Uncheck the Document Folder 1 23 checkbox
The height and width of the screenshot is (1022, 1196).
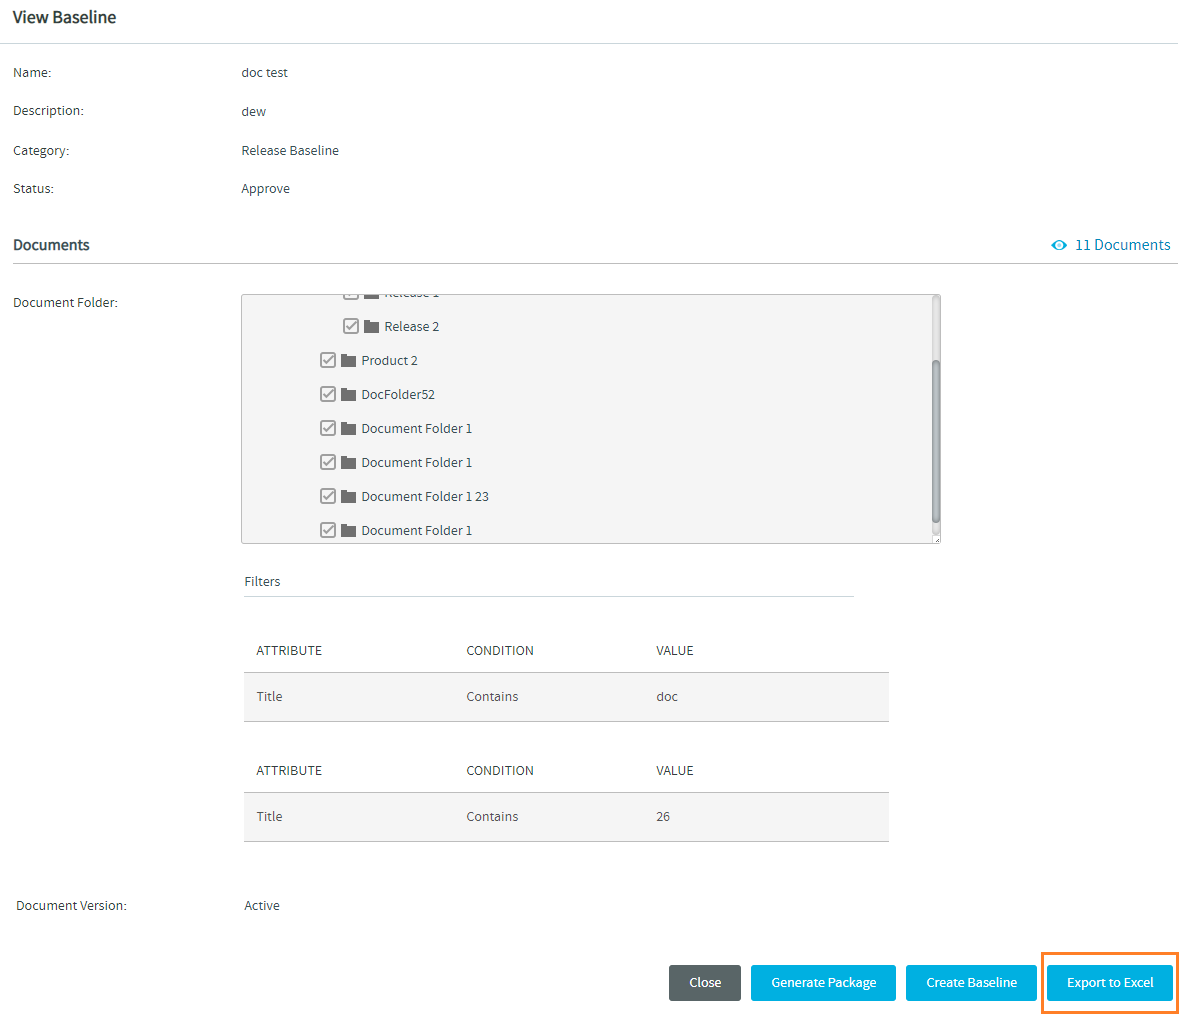(x=328, y=497)
